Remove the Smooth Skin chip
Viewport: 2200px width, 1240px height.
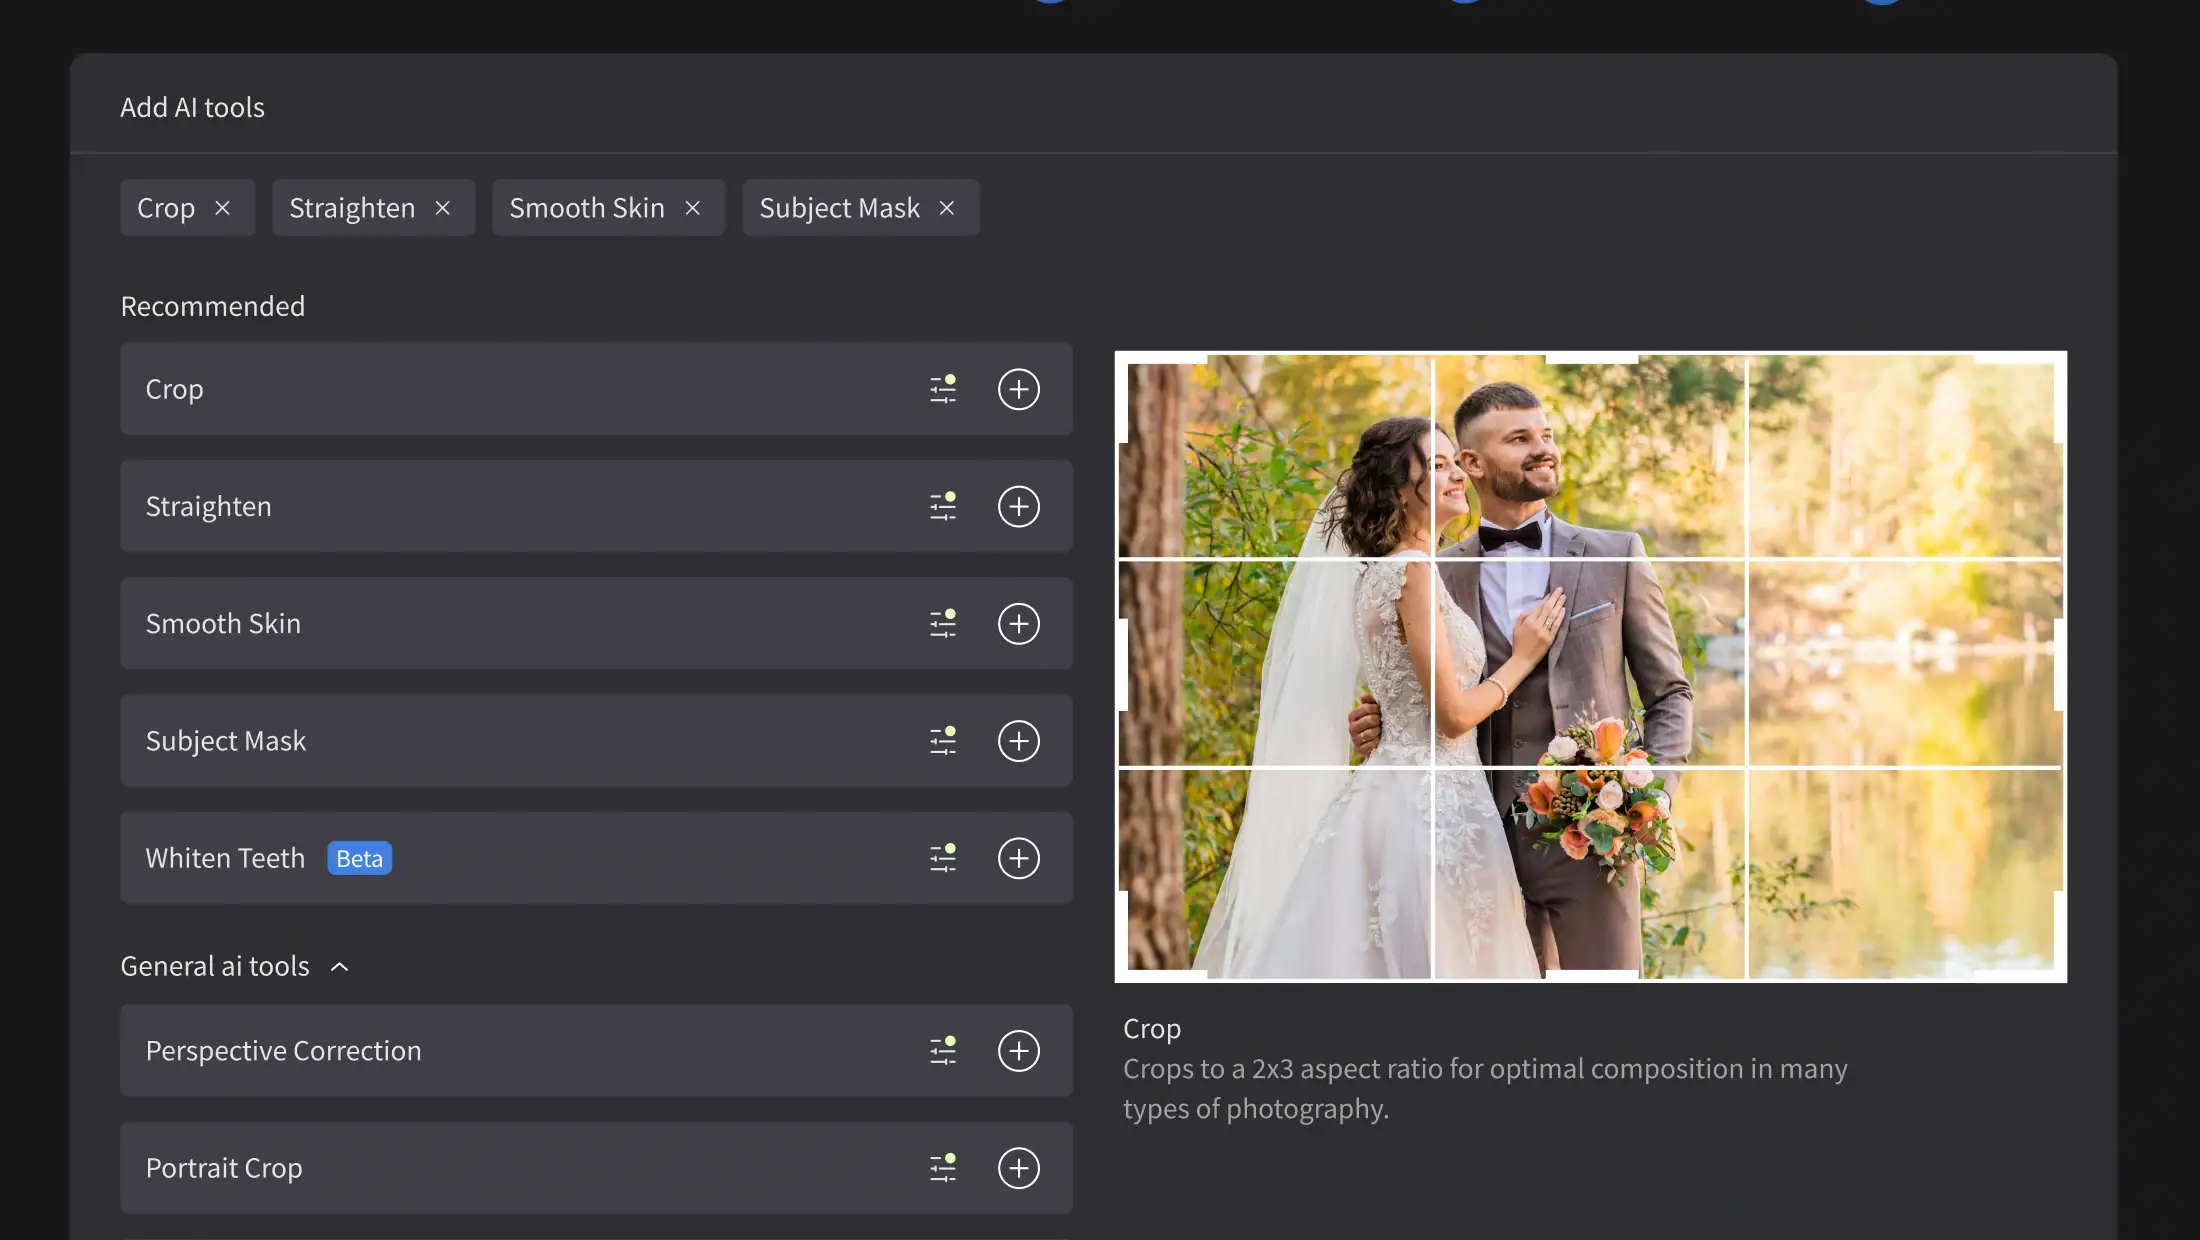pyautogui.click(x=693, y=208)
